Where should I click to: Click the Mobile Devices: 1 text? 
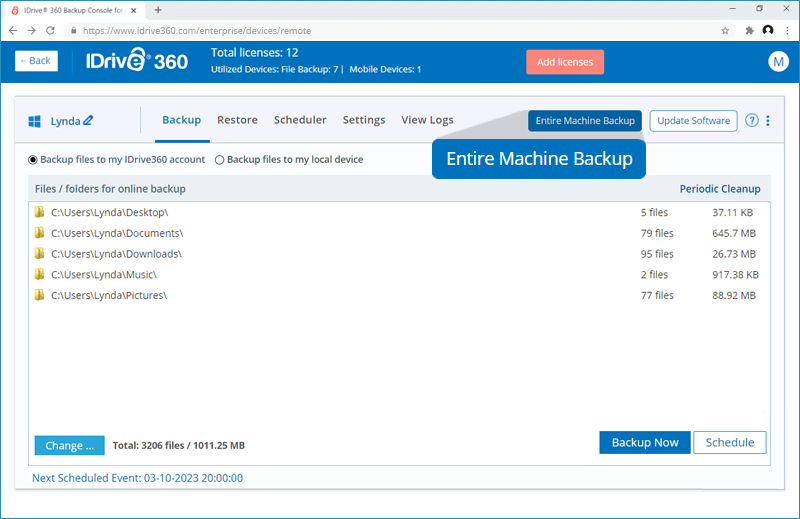(x=385, y=69)
